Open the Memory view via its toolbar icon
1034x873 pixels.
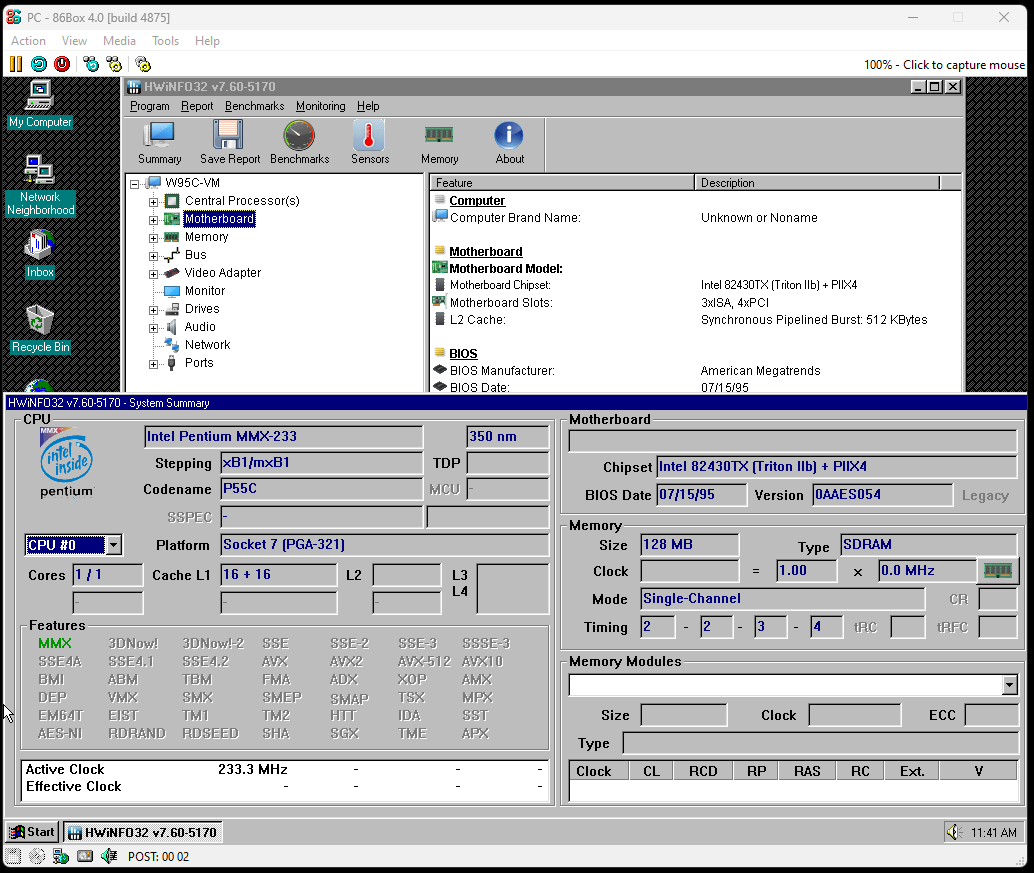439,142
